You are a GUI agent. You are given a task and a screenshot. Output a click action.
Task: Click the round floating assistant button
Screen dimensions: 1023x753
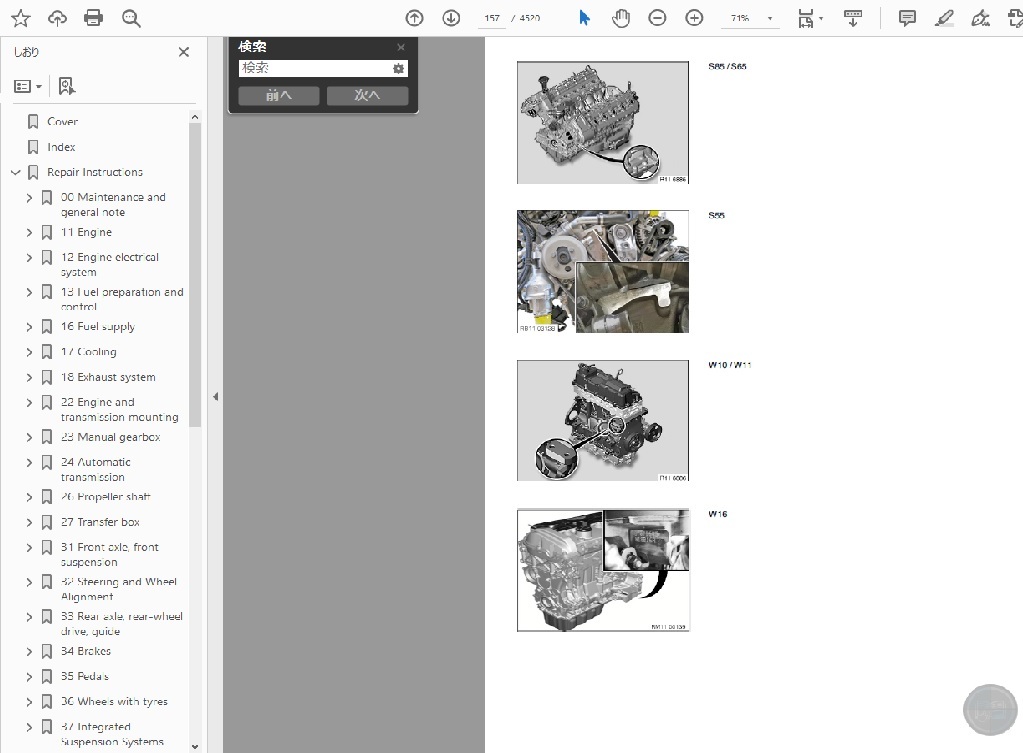pos(990,710)
